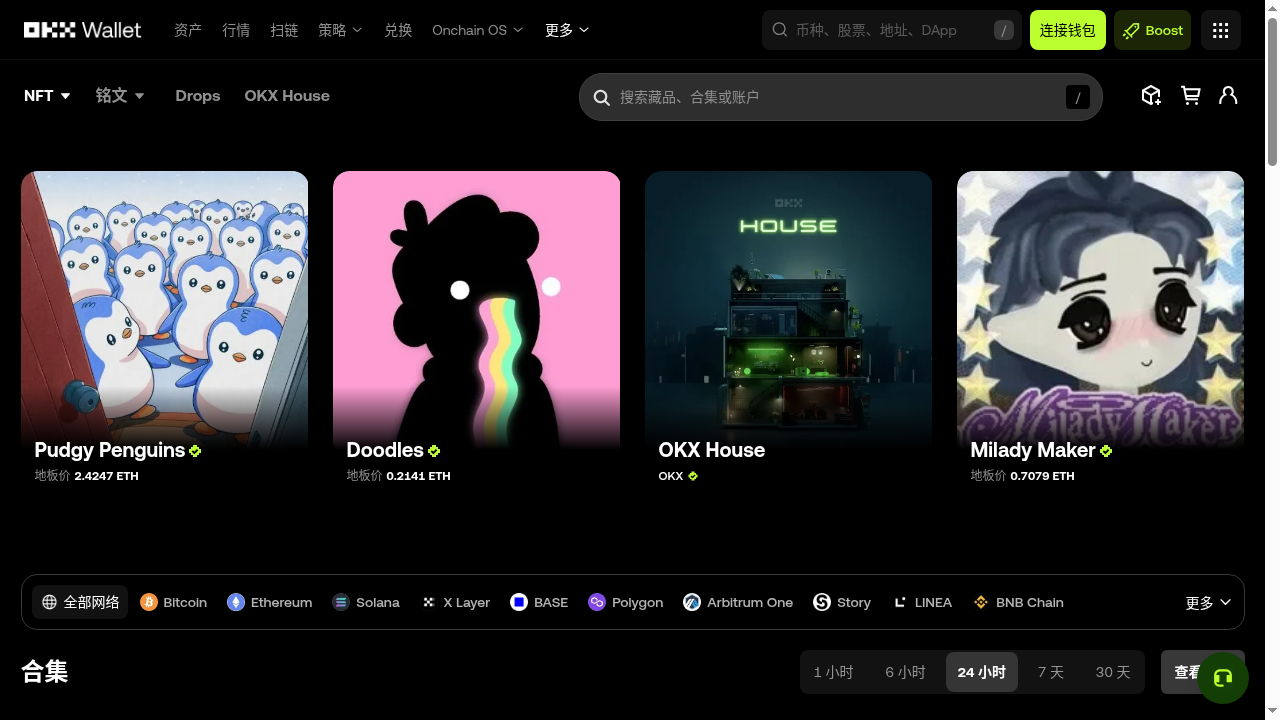Select the Polygon network filter
Viewport: 1280px width, 720px height.
pos(626,602)
